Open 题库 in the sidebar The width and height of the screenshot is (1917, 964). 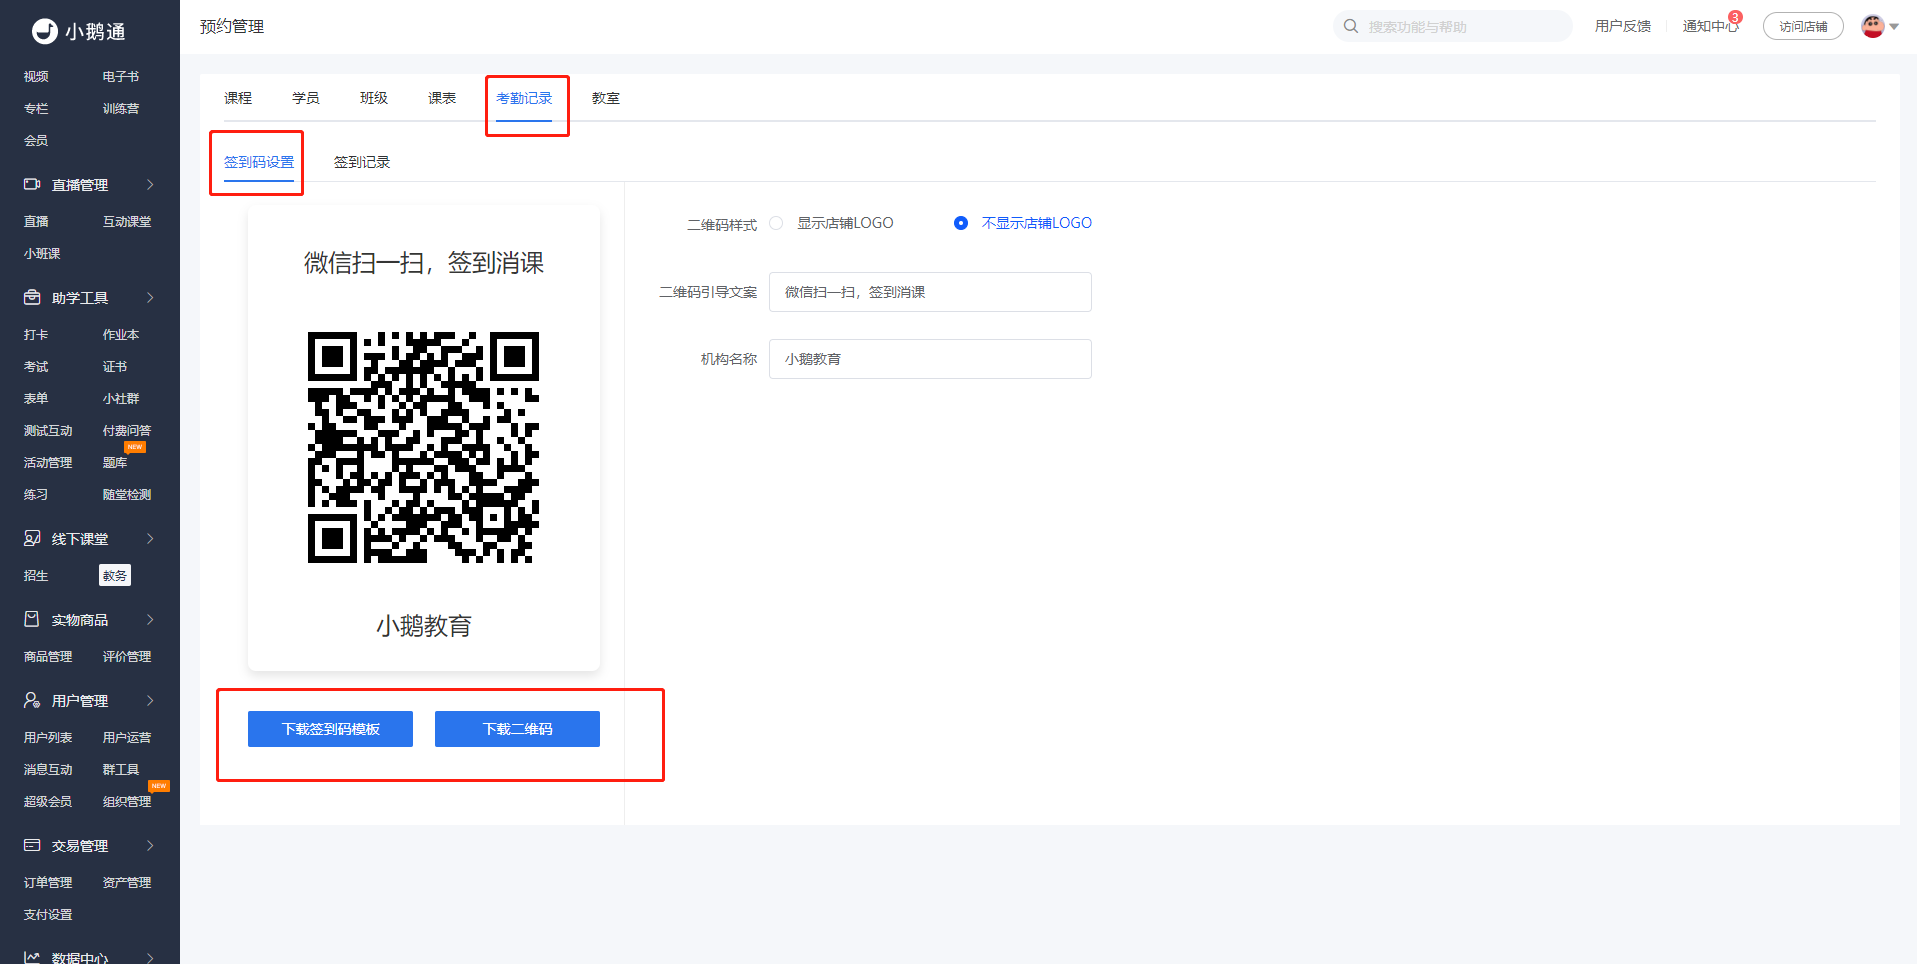point(115,463)
